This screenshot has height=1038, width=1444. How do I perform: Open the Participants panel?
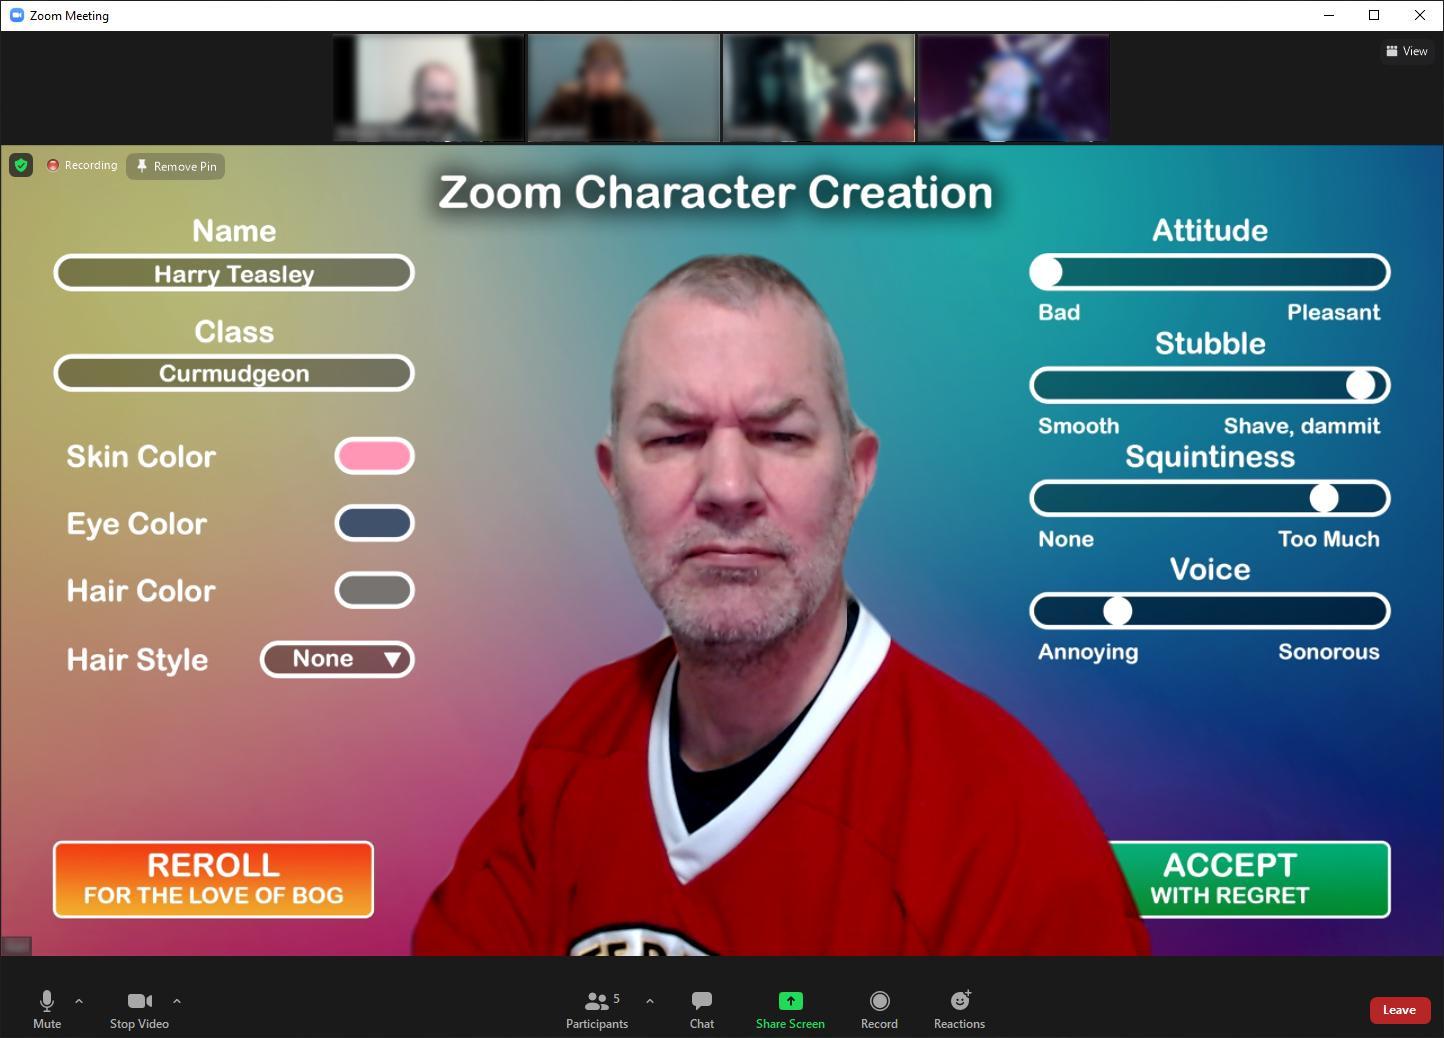click(x=597, y=1008)
